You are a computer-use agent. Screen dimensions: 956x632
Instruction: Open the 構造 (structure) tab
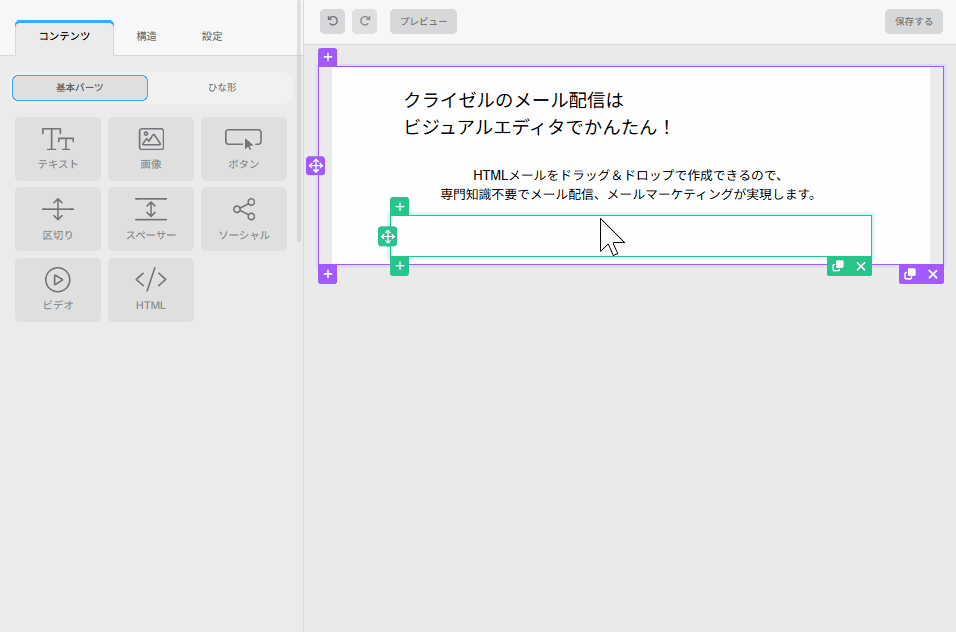coord(146,35)
